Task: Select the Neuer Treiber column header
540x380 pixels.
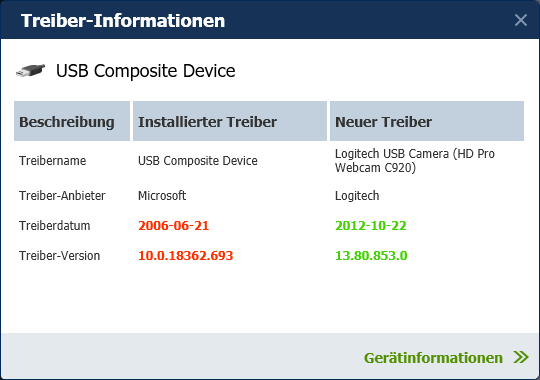Action: click(x=427, y=121)
